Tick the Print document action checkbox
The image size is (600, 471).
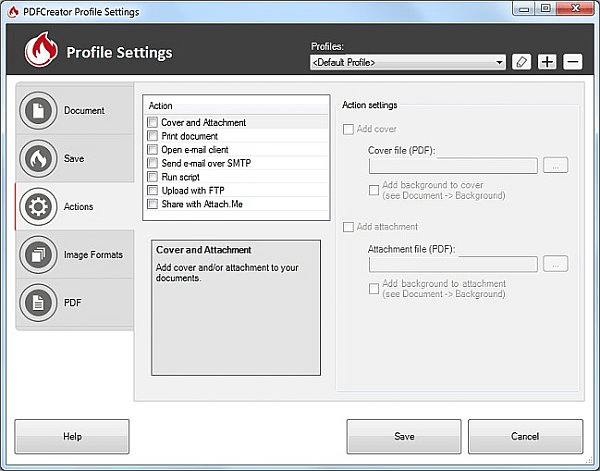pyautogui.click(x=152, y=137)
